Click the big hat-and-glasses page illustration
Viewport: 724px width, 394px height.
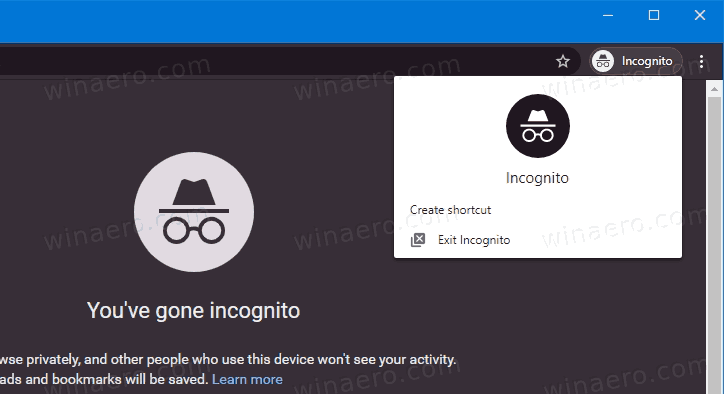pos(194,212)
